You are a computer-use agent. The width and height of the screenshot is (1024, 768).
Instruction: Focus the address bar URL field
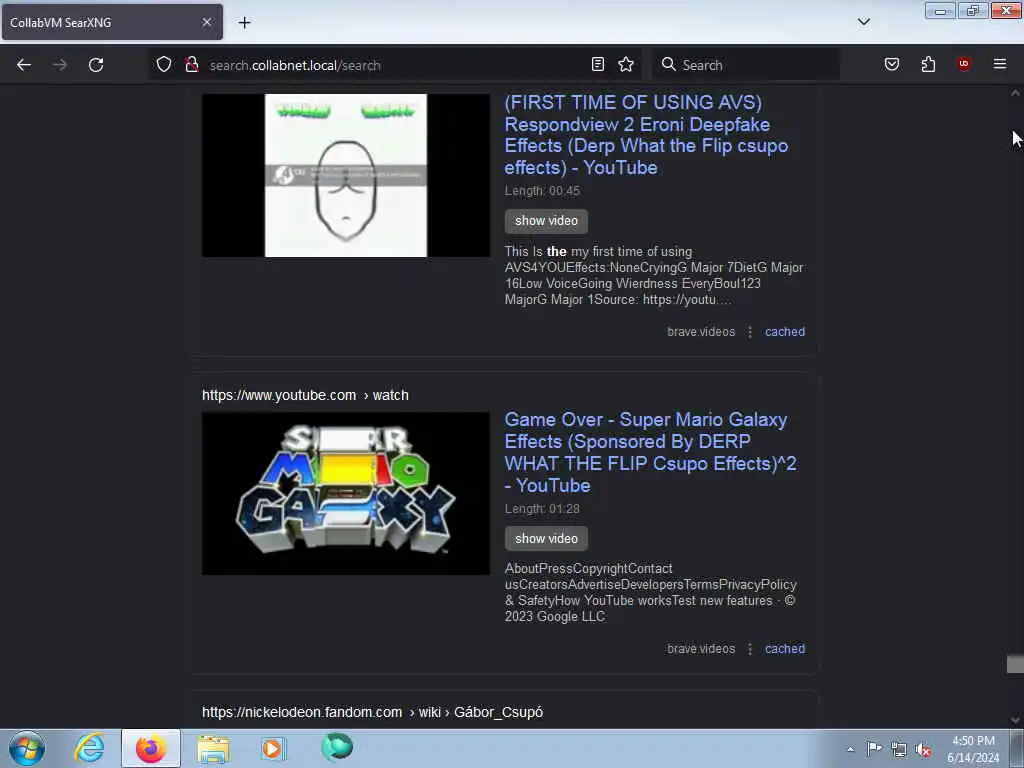click(395, 65)
